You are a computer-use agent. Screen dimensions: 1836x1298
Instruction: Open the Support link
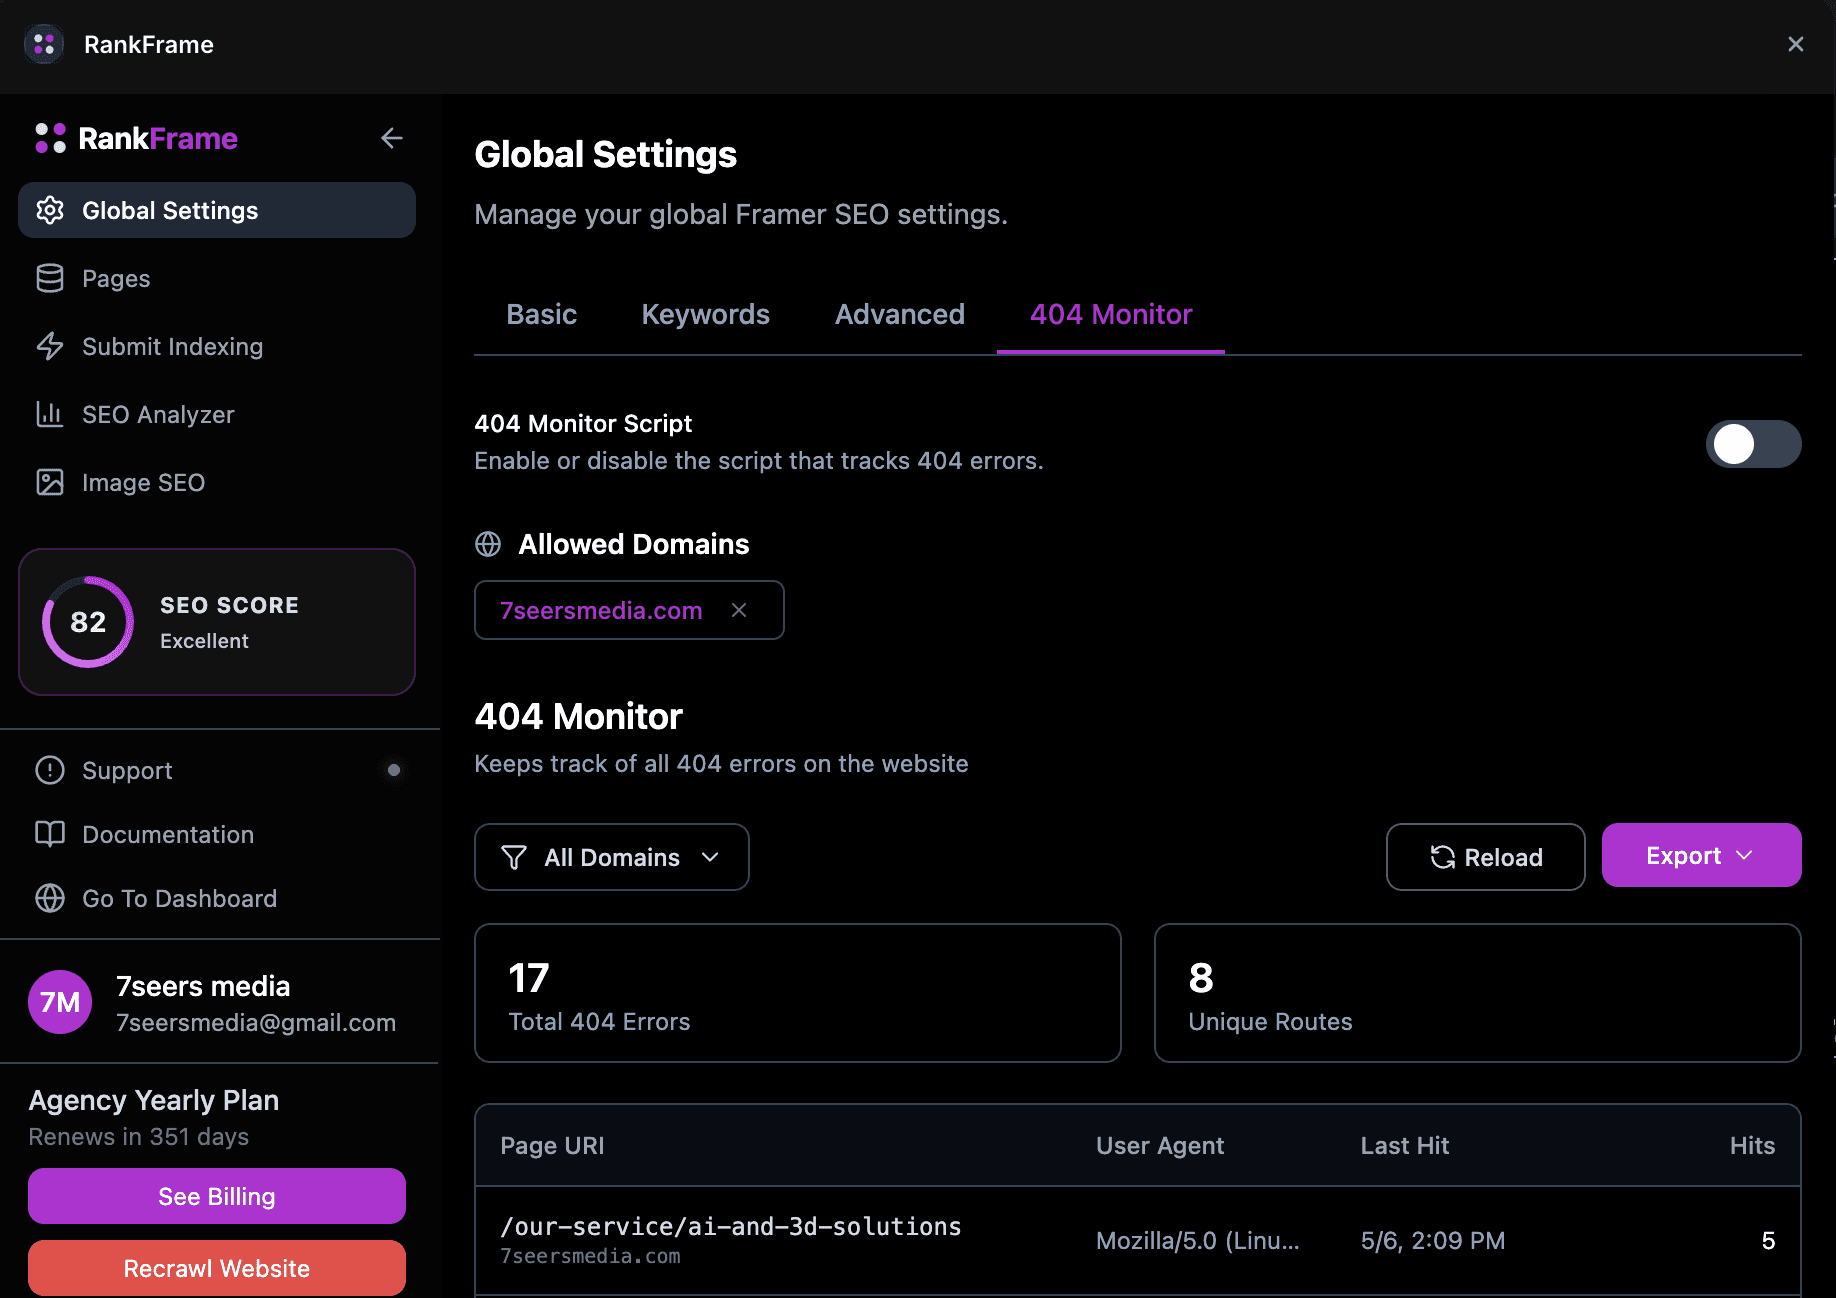(x=217, y=770)
